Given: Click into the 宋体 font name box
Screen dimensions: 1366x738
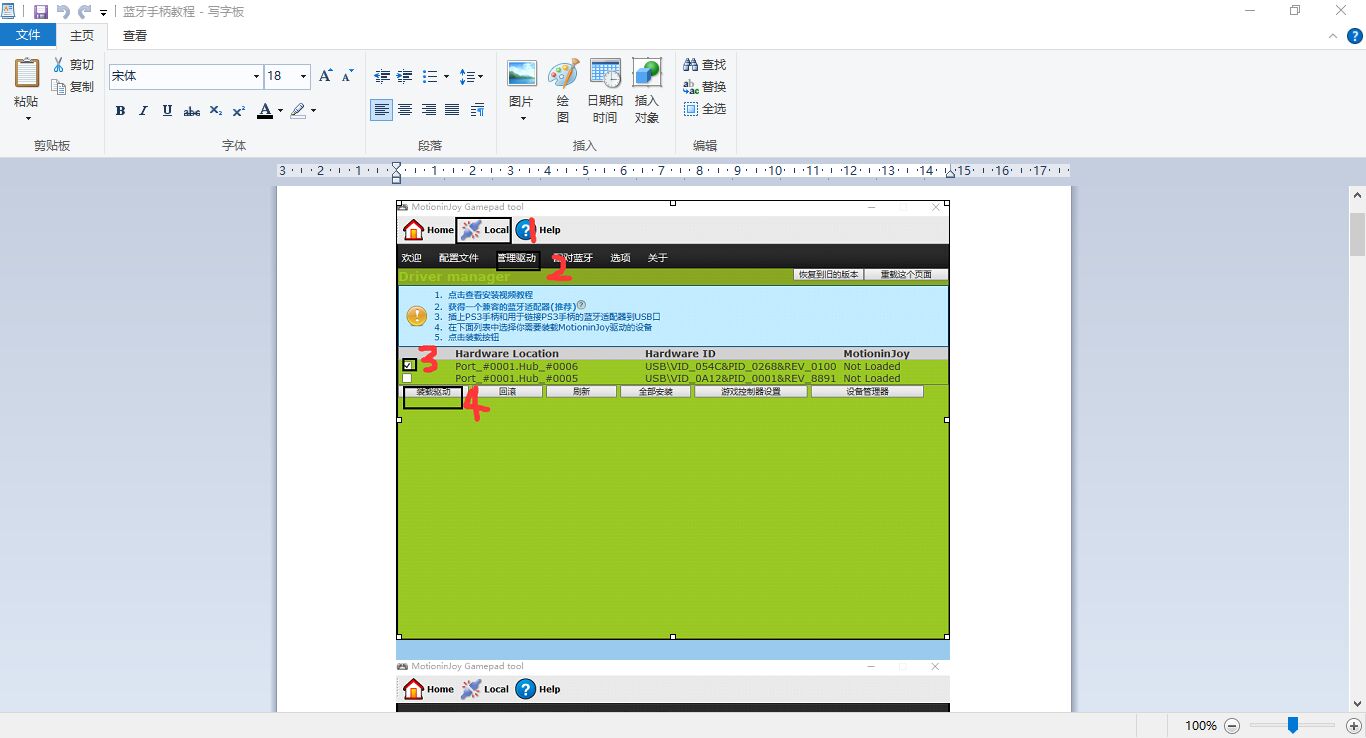Looking at the screenshot, I should [x=178, y=76].
